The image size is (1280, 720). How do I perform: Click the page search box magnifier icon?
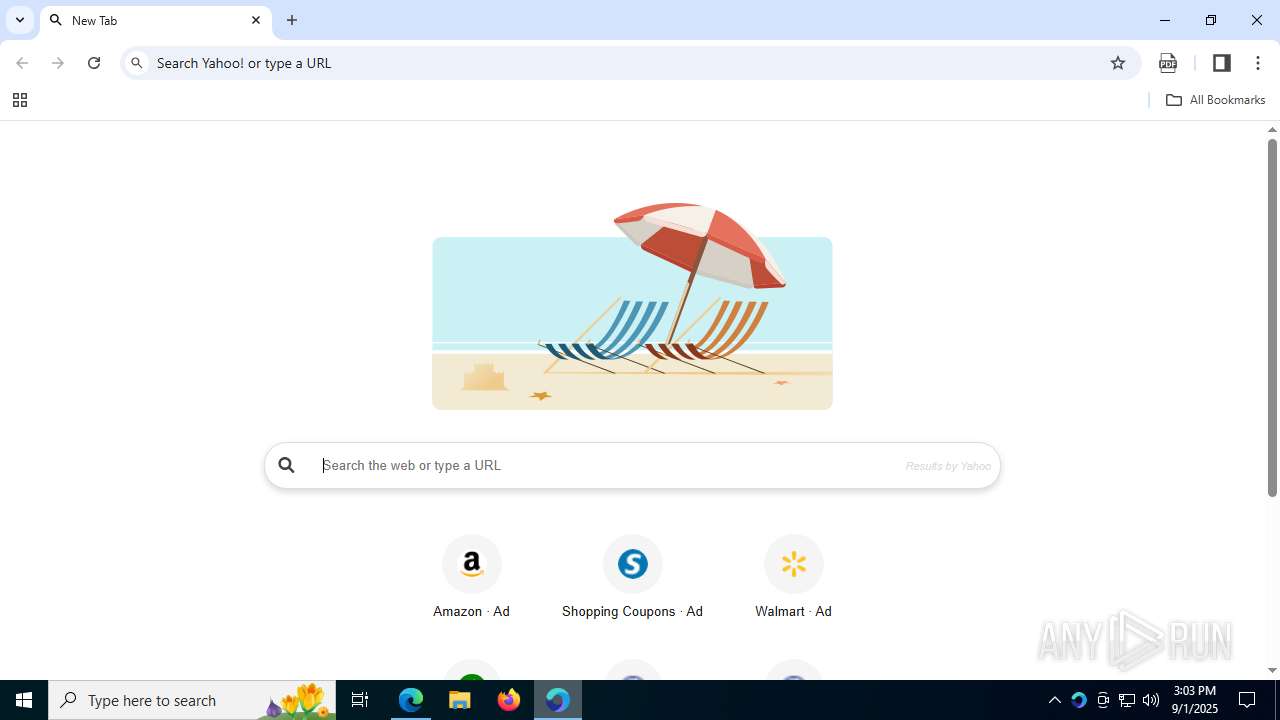pyautogui.click(x=287, y=465)
